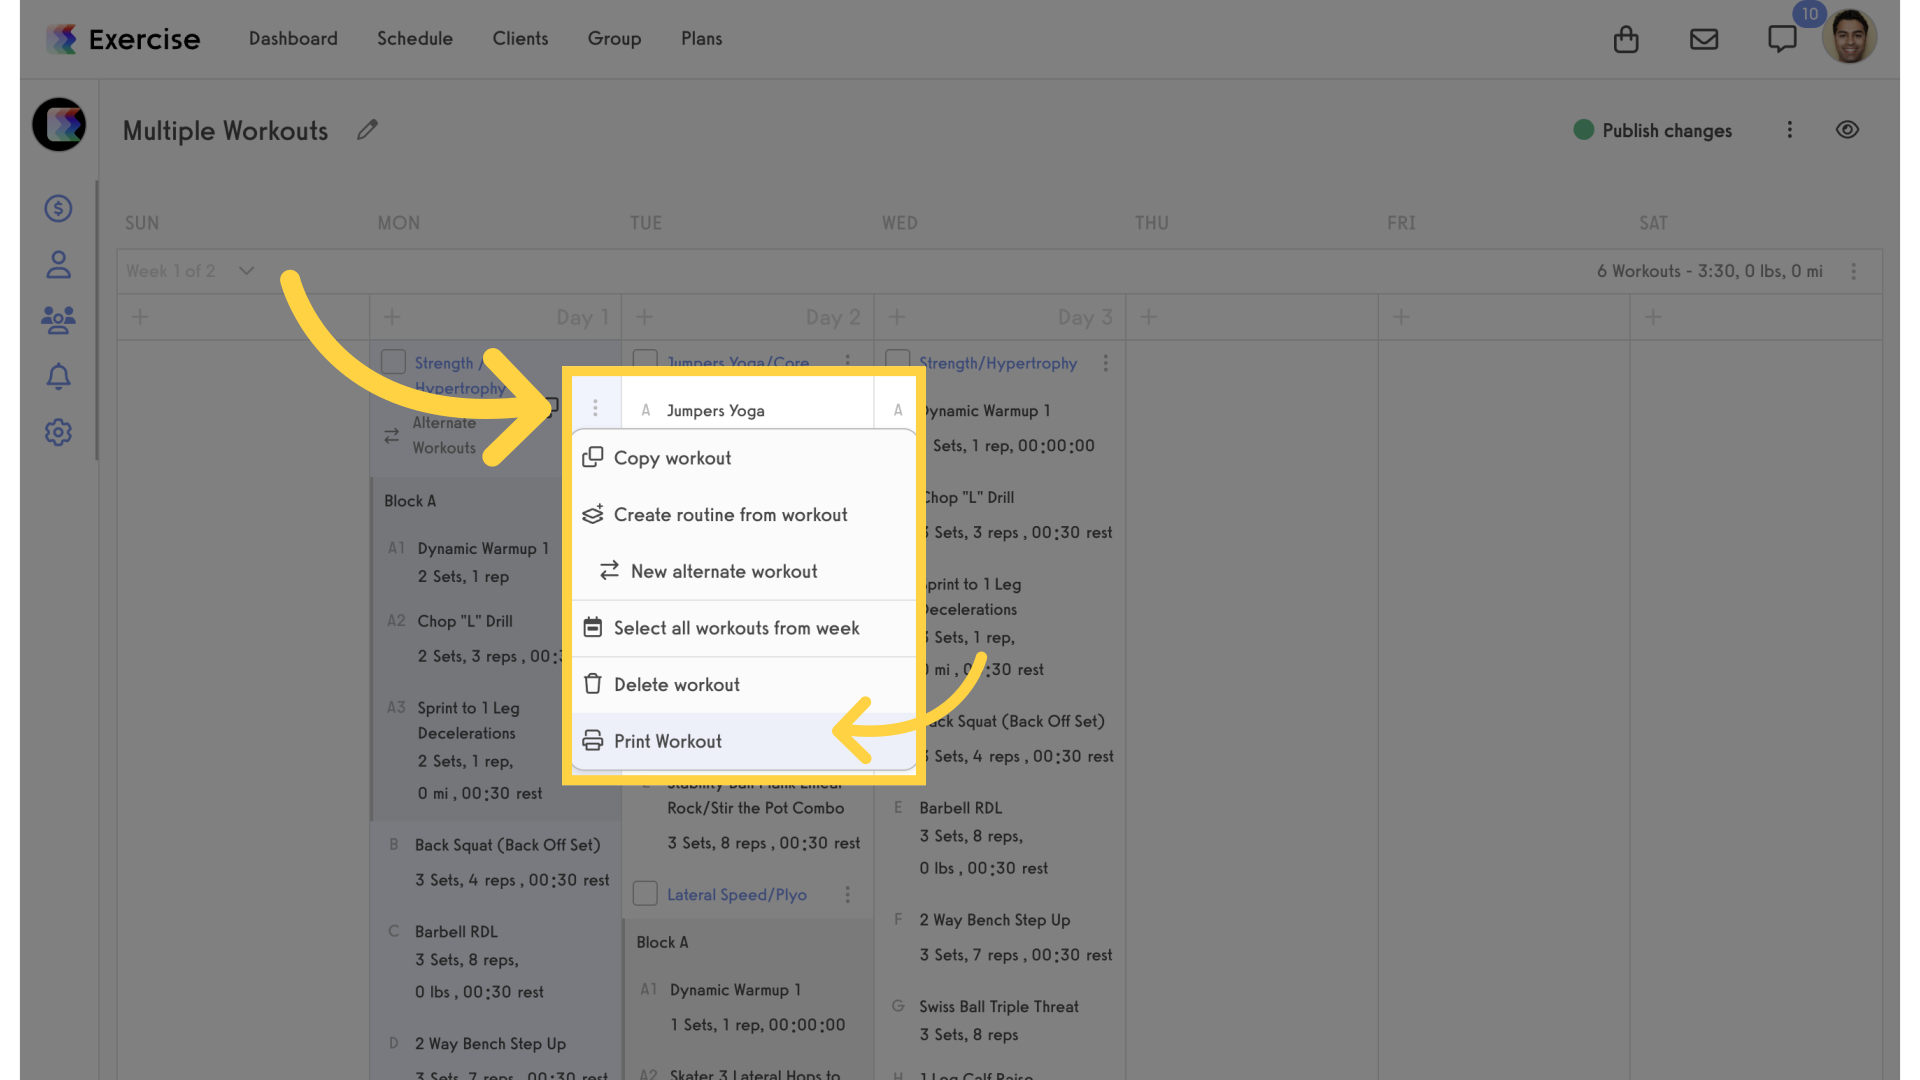
Task: Add workout to Saturday with plus
Action: [x=1653, y=317]
